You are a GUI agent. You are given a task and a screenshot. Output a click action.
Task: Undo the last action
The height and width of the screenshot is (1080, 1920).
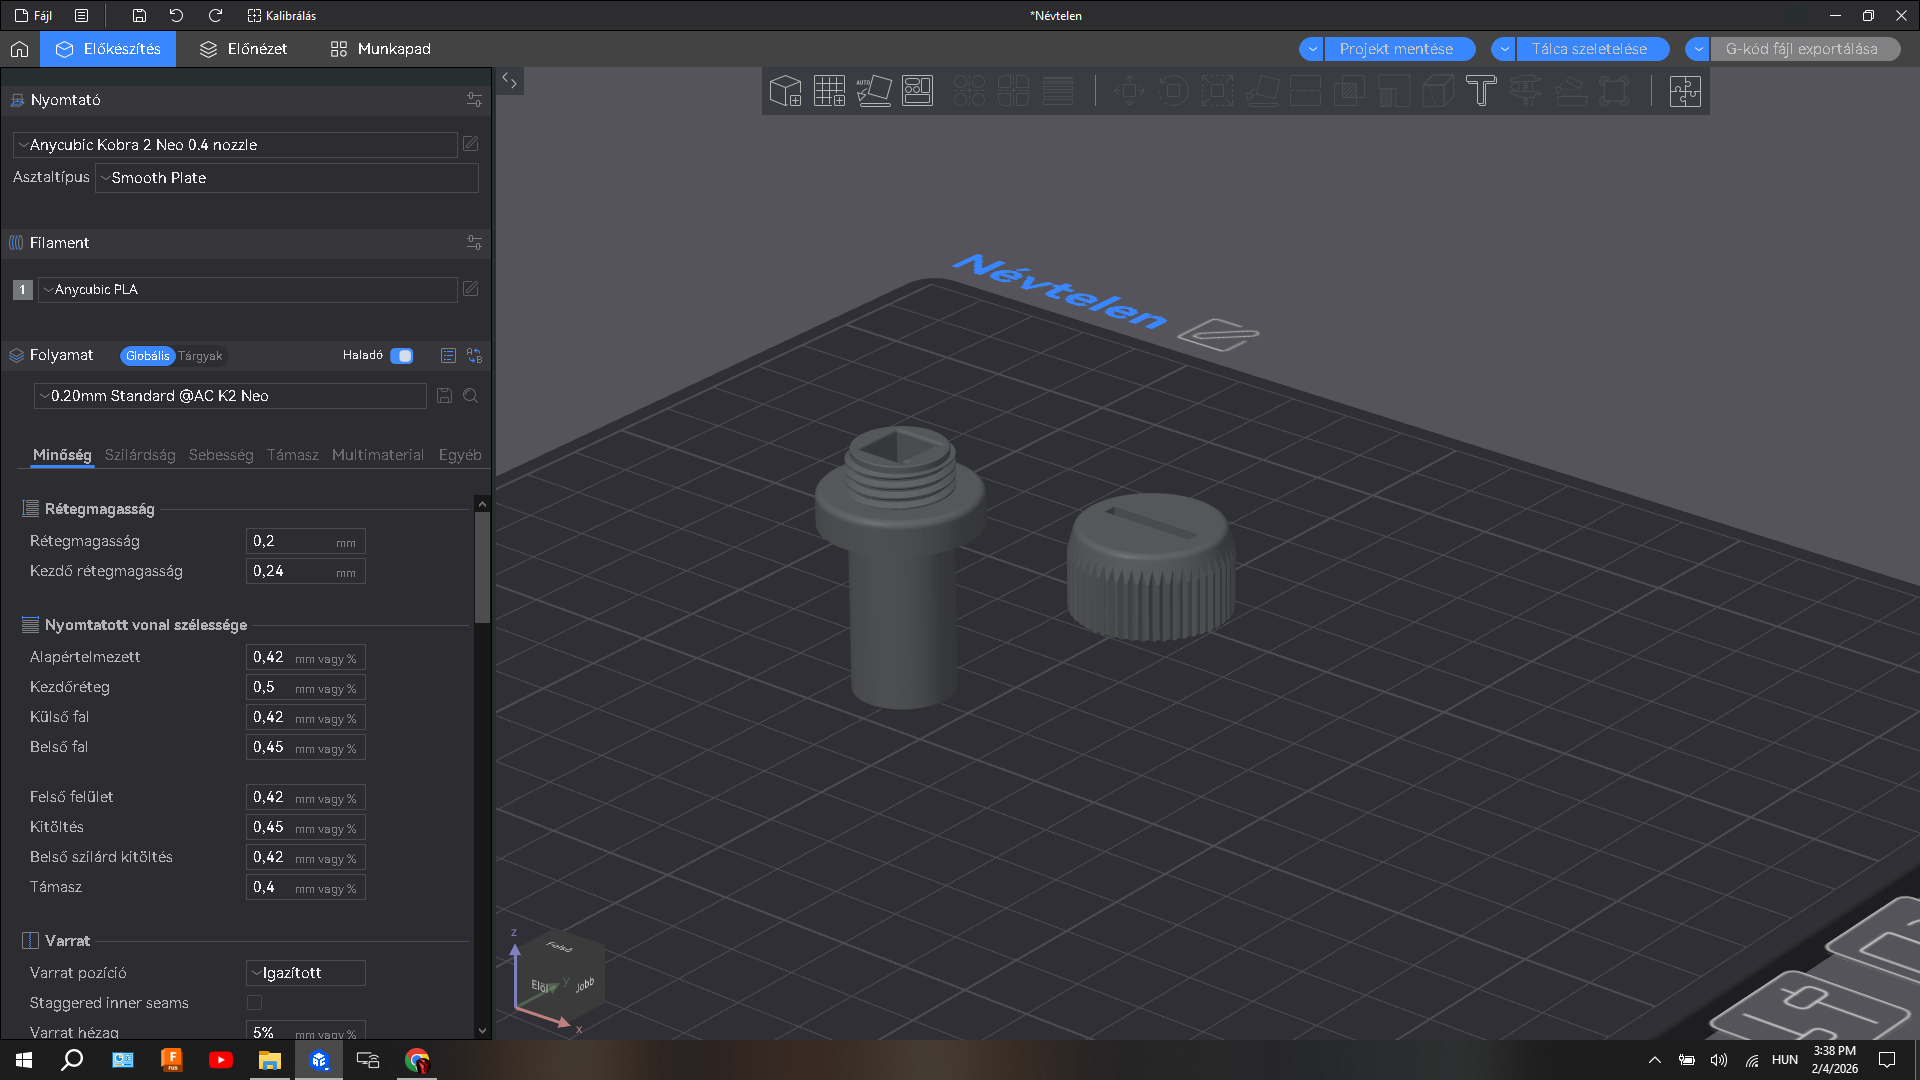point(177,15)
